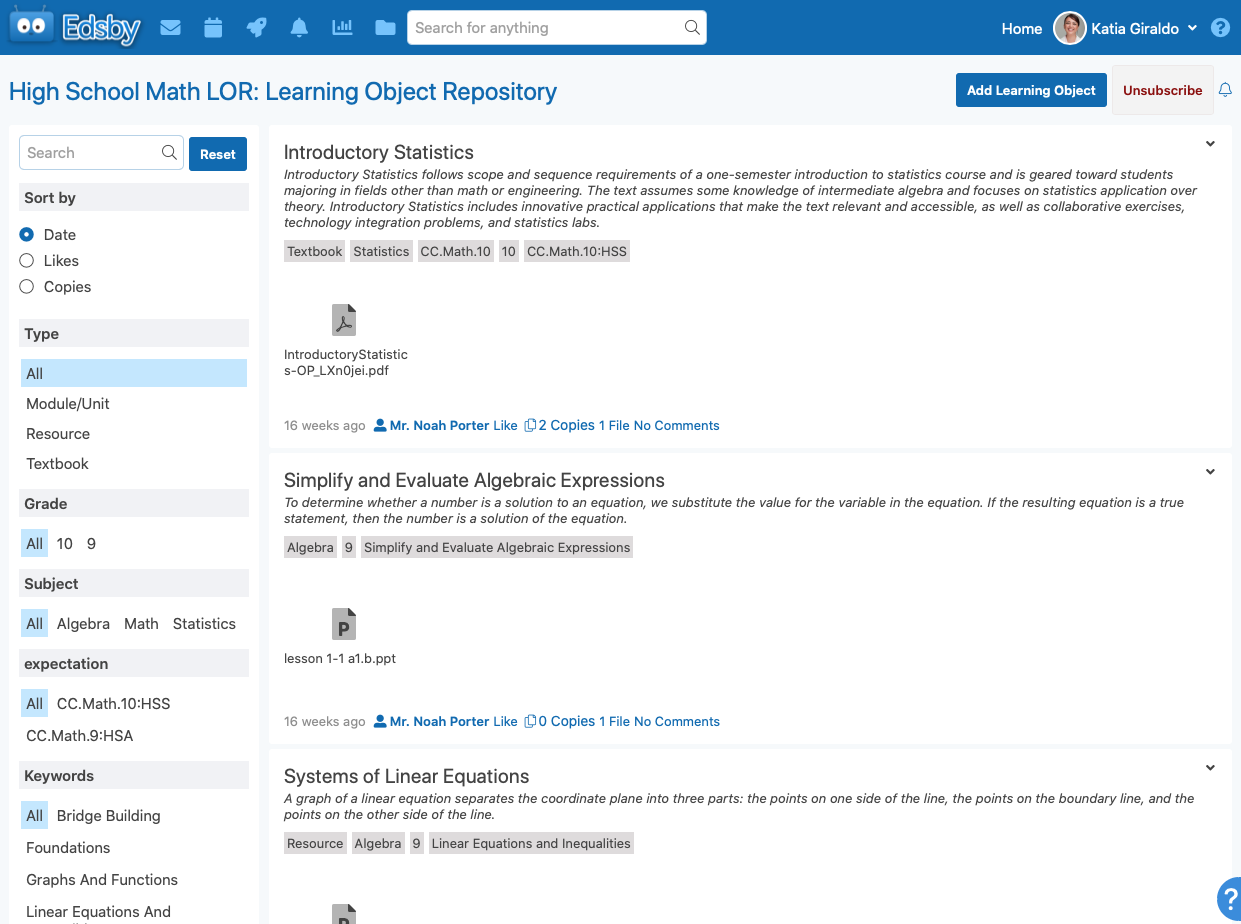
Task: Open the Messages envelope icon
Action: pos(170,28)
